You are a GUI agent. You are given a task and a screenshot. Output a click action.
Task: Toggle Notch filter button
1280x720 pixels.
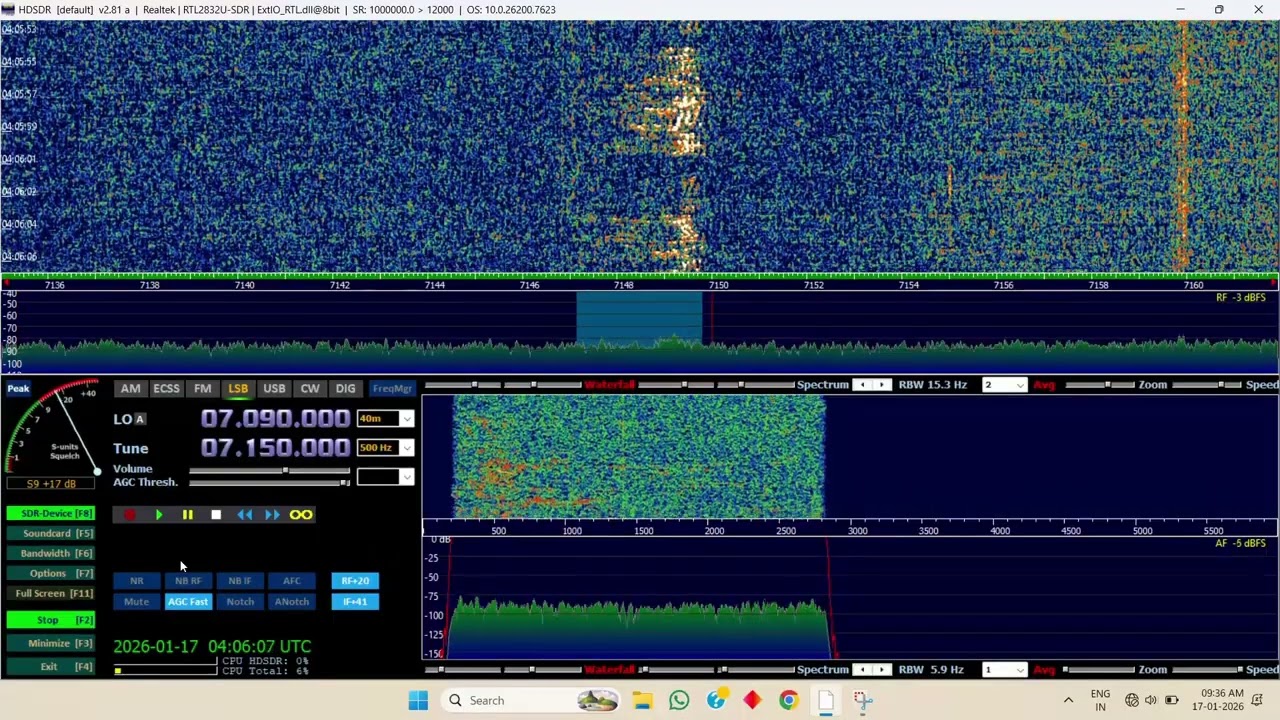(x=240, y=602)
